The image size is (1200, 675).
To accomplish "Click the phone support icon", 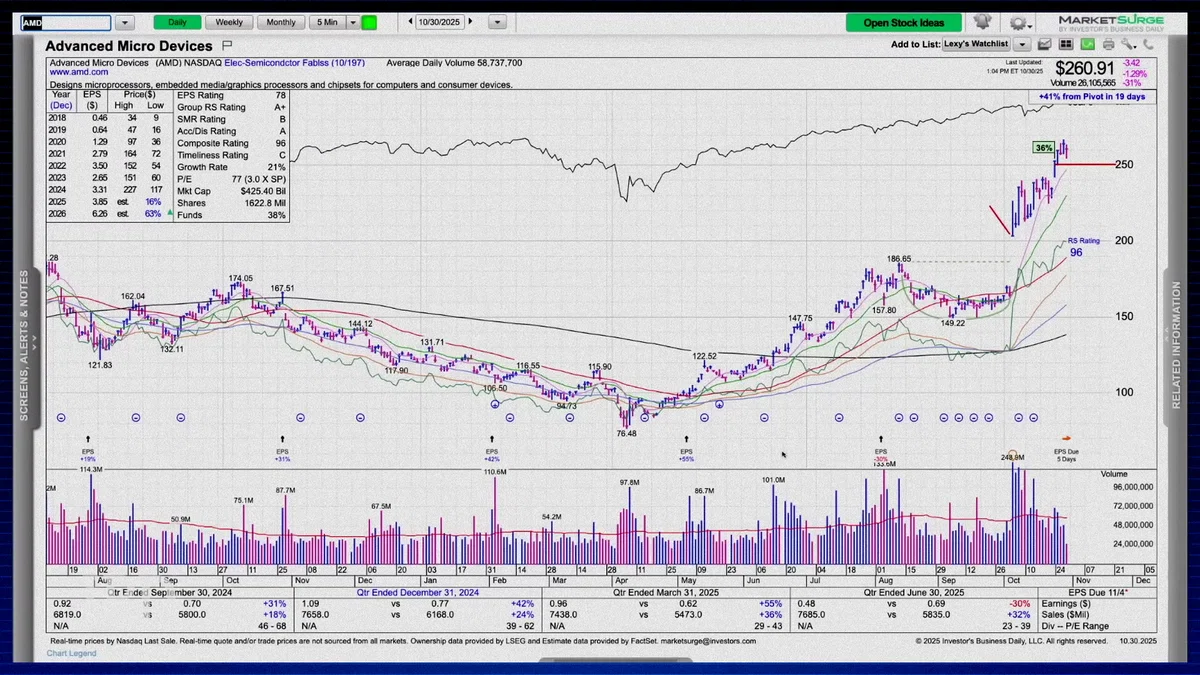I will pyautogui.click(x=1148, y=44).
